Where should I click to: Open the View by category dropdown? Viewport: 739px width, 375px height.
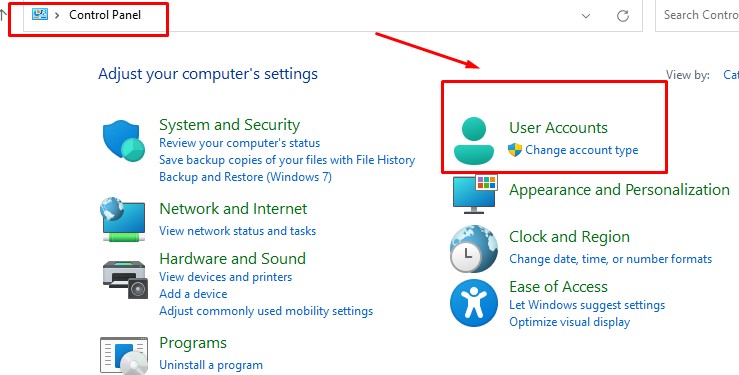pos(731,74)
